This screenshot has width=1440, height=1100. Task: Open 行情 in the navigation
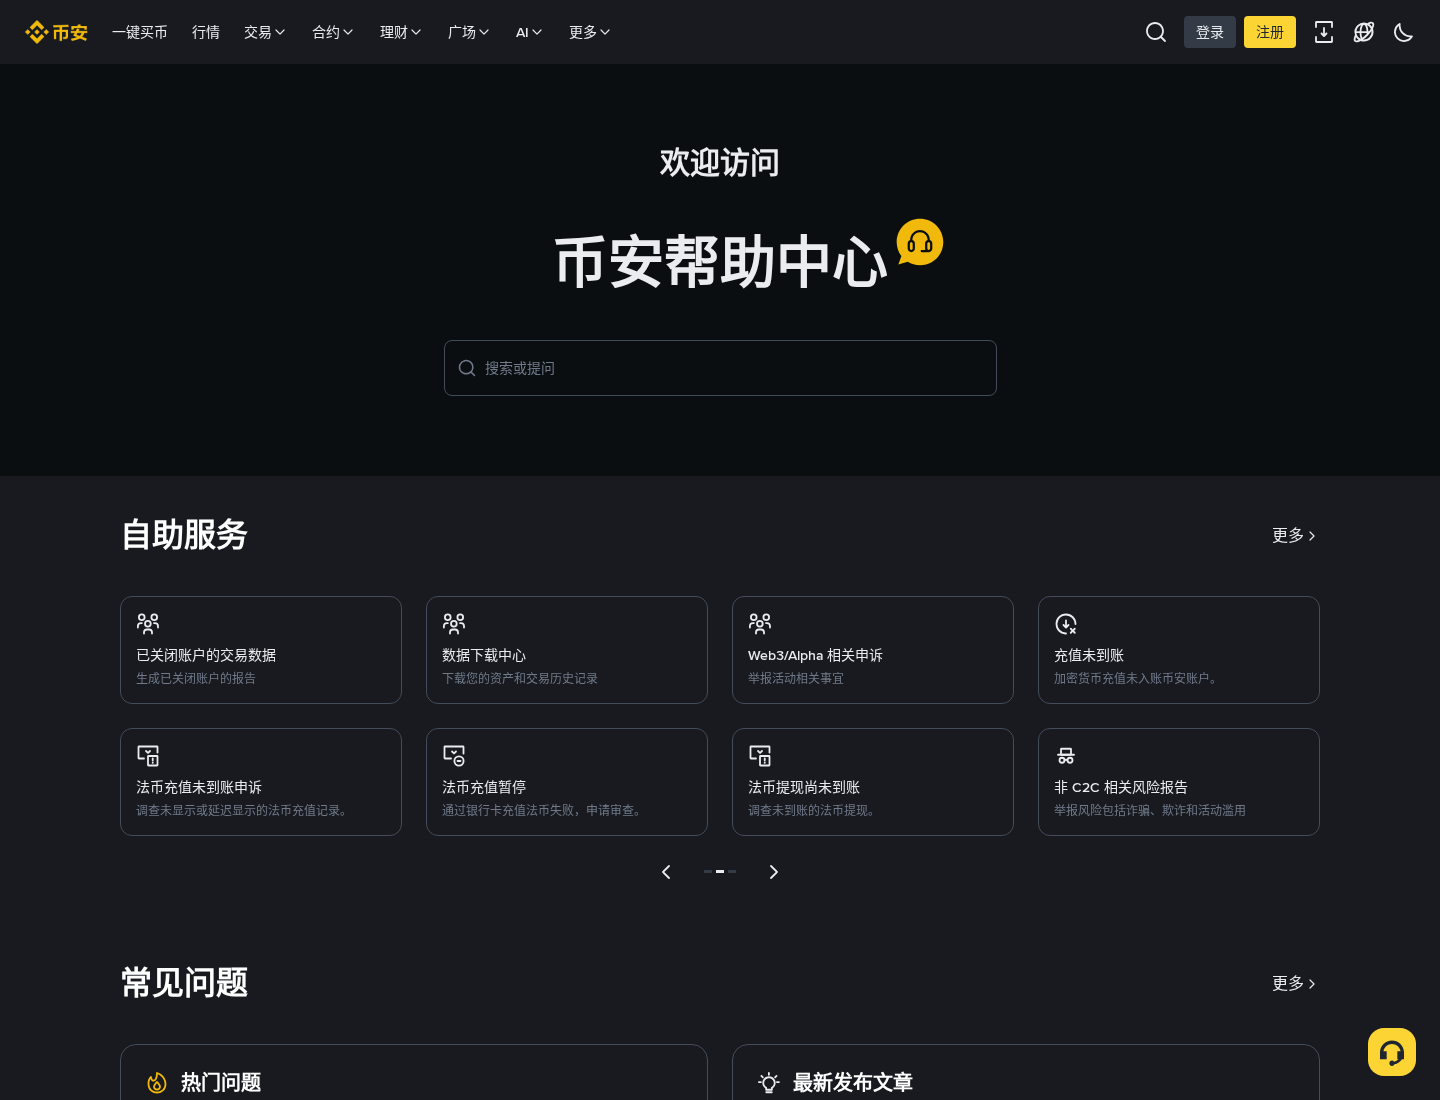[x=206, y=32]
